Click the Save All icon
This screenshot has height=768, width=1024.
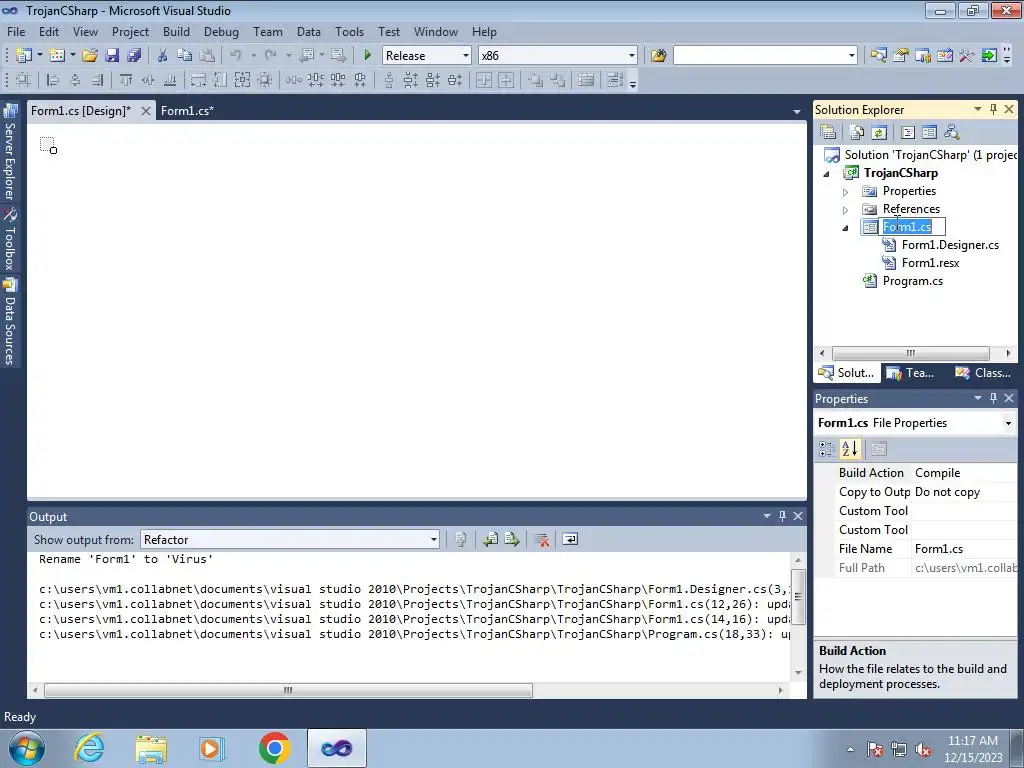(x=134, y=56)
